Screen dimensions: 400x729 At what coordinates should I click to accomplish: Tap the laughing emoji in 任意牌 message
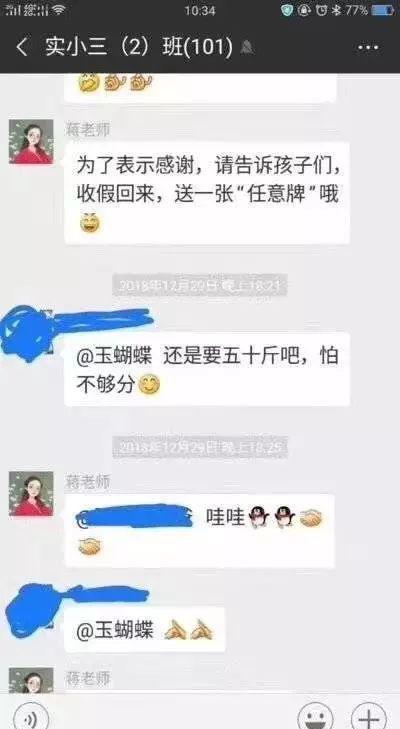90,225
